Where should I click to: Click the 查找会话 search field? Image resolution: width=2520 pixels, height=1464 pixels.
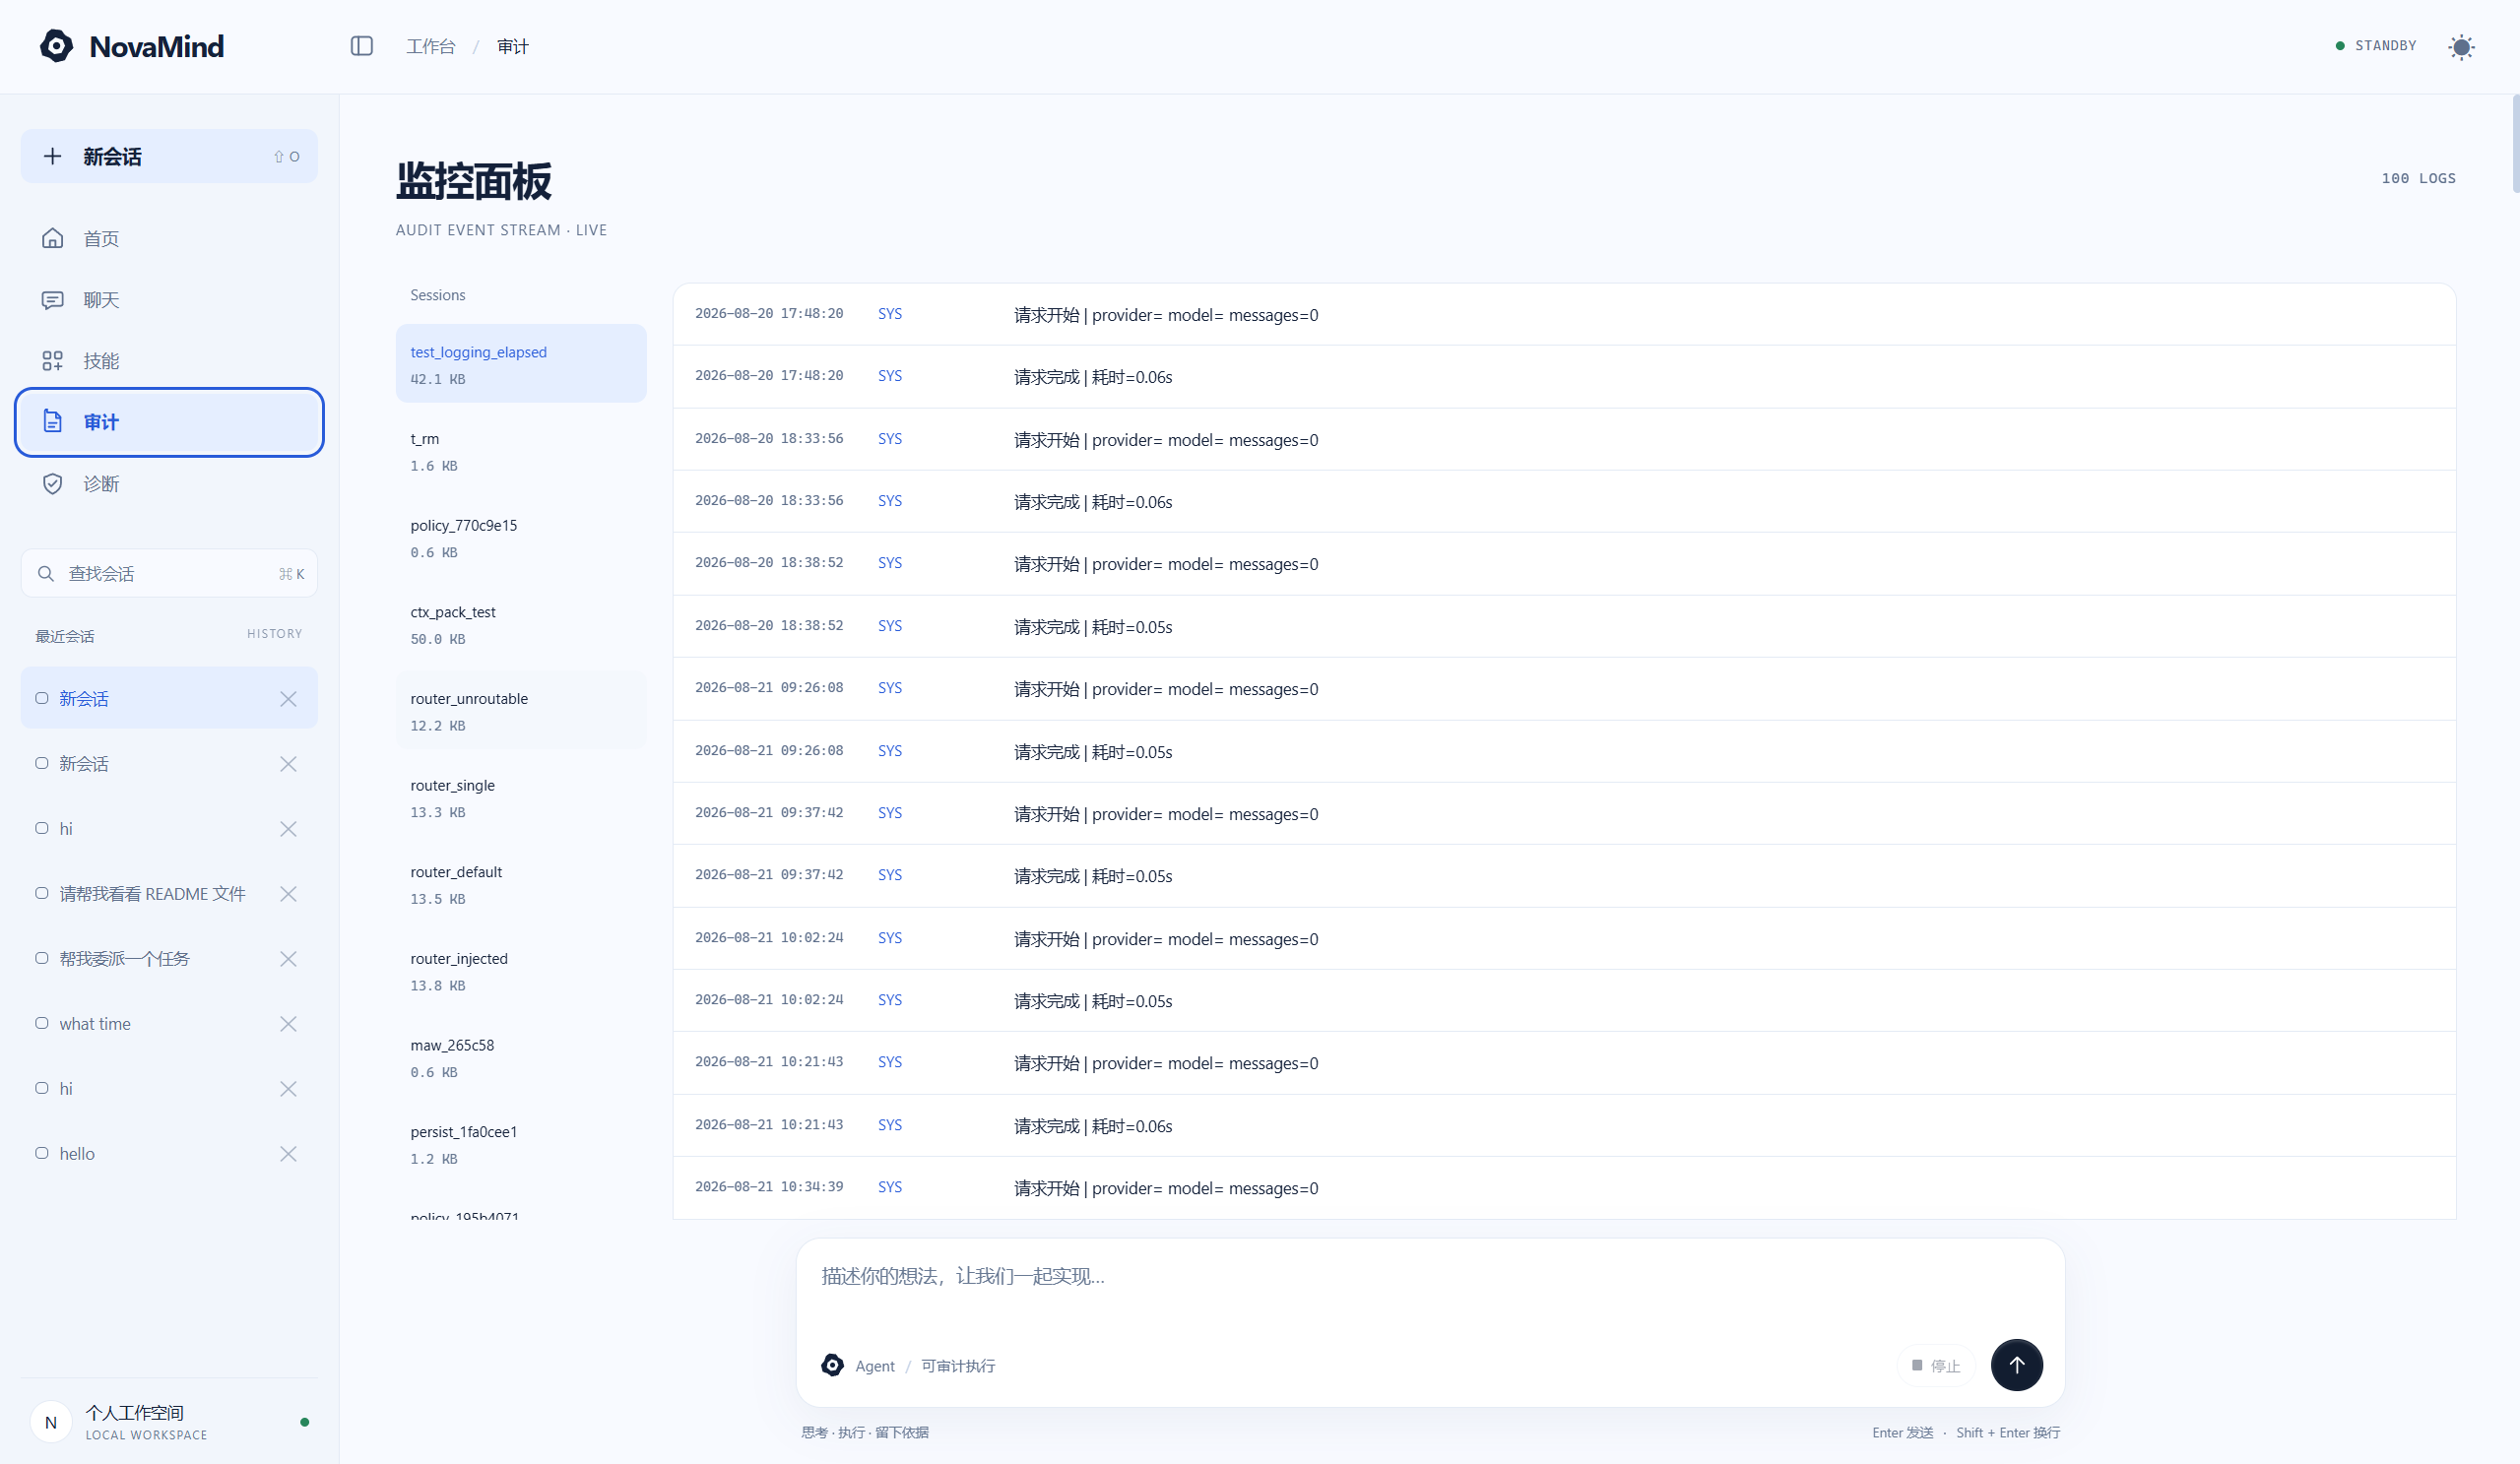point(169,574)
